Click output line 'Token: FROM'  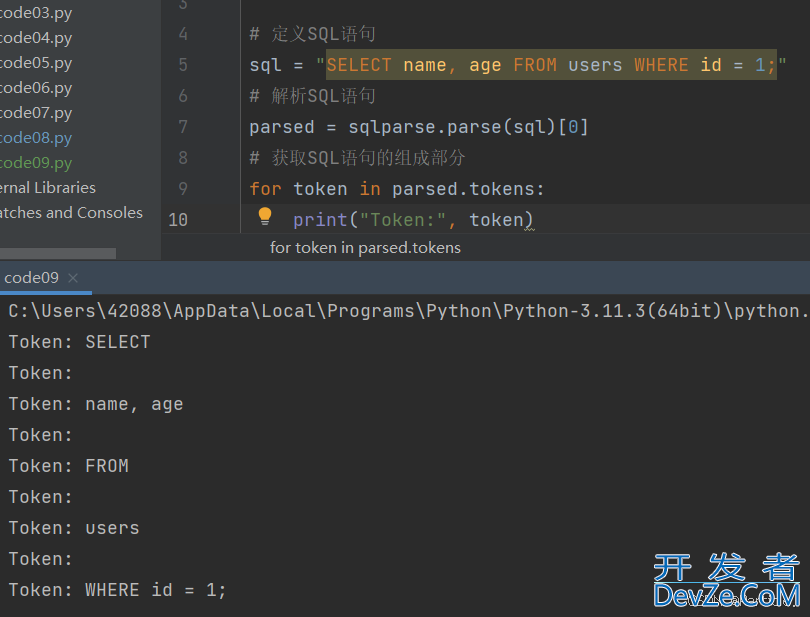point(69,466)
